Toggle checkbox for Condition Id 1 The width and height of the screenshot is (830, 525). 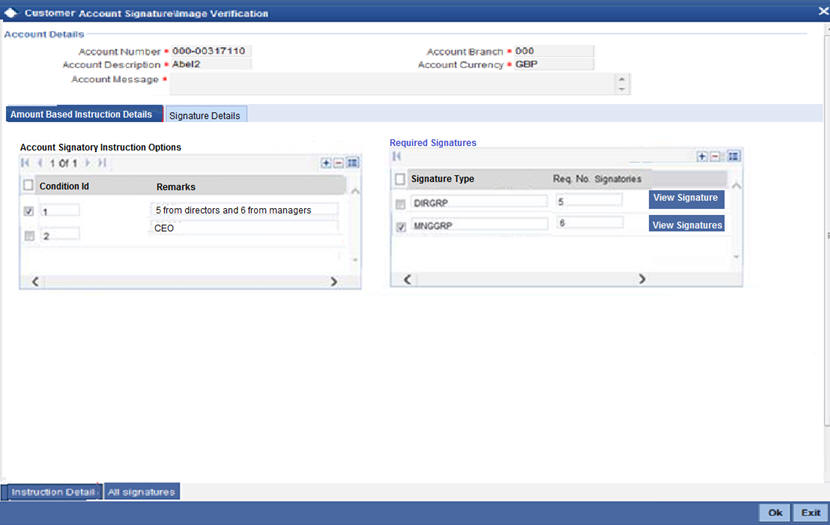(29, 211)
